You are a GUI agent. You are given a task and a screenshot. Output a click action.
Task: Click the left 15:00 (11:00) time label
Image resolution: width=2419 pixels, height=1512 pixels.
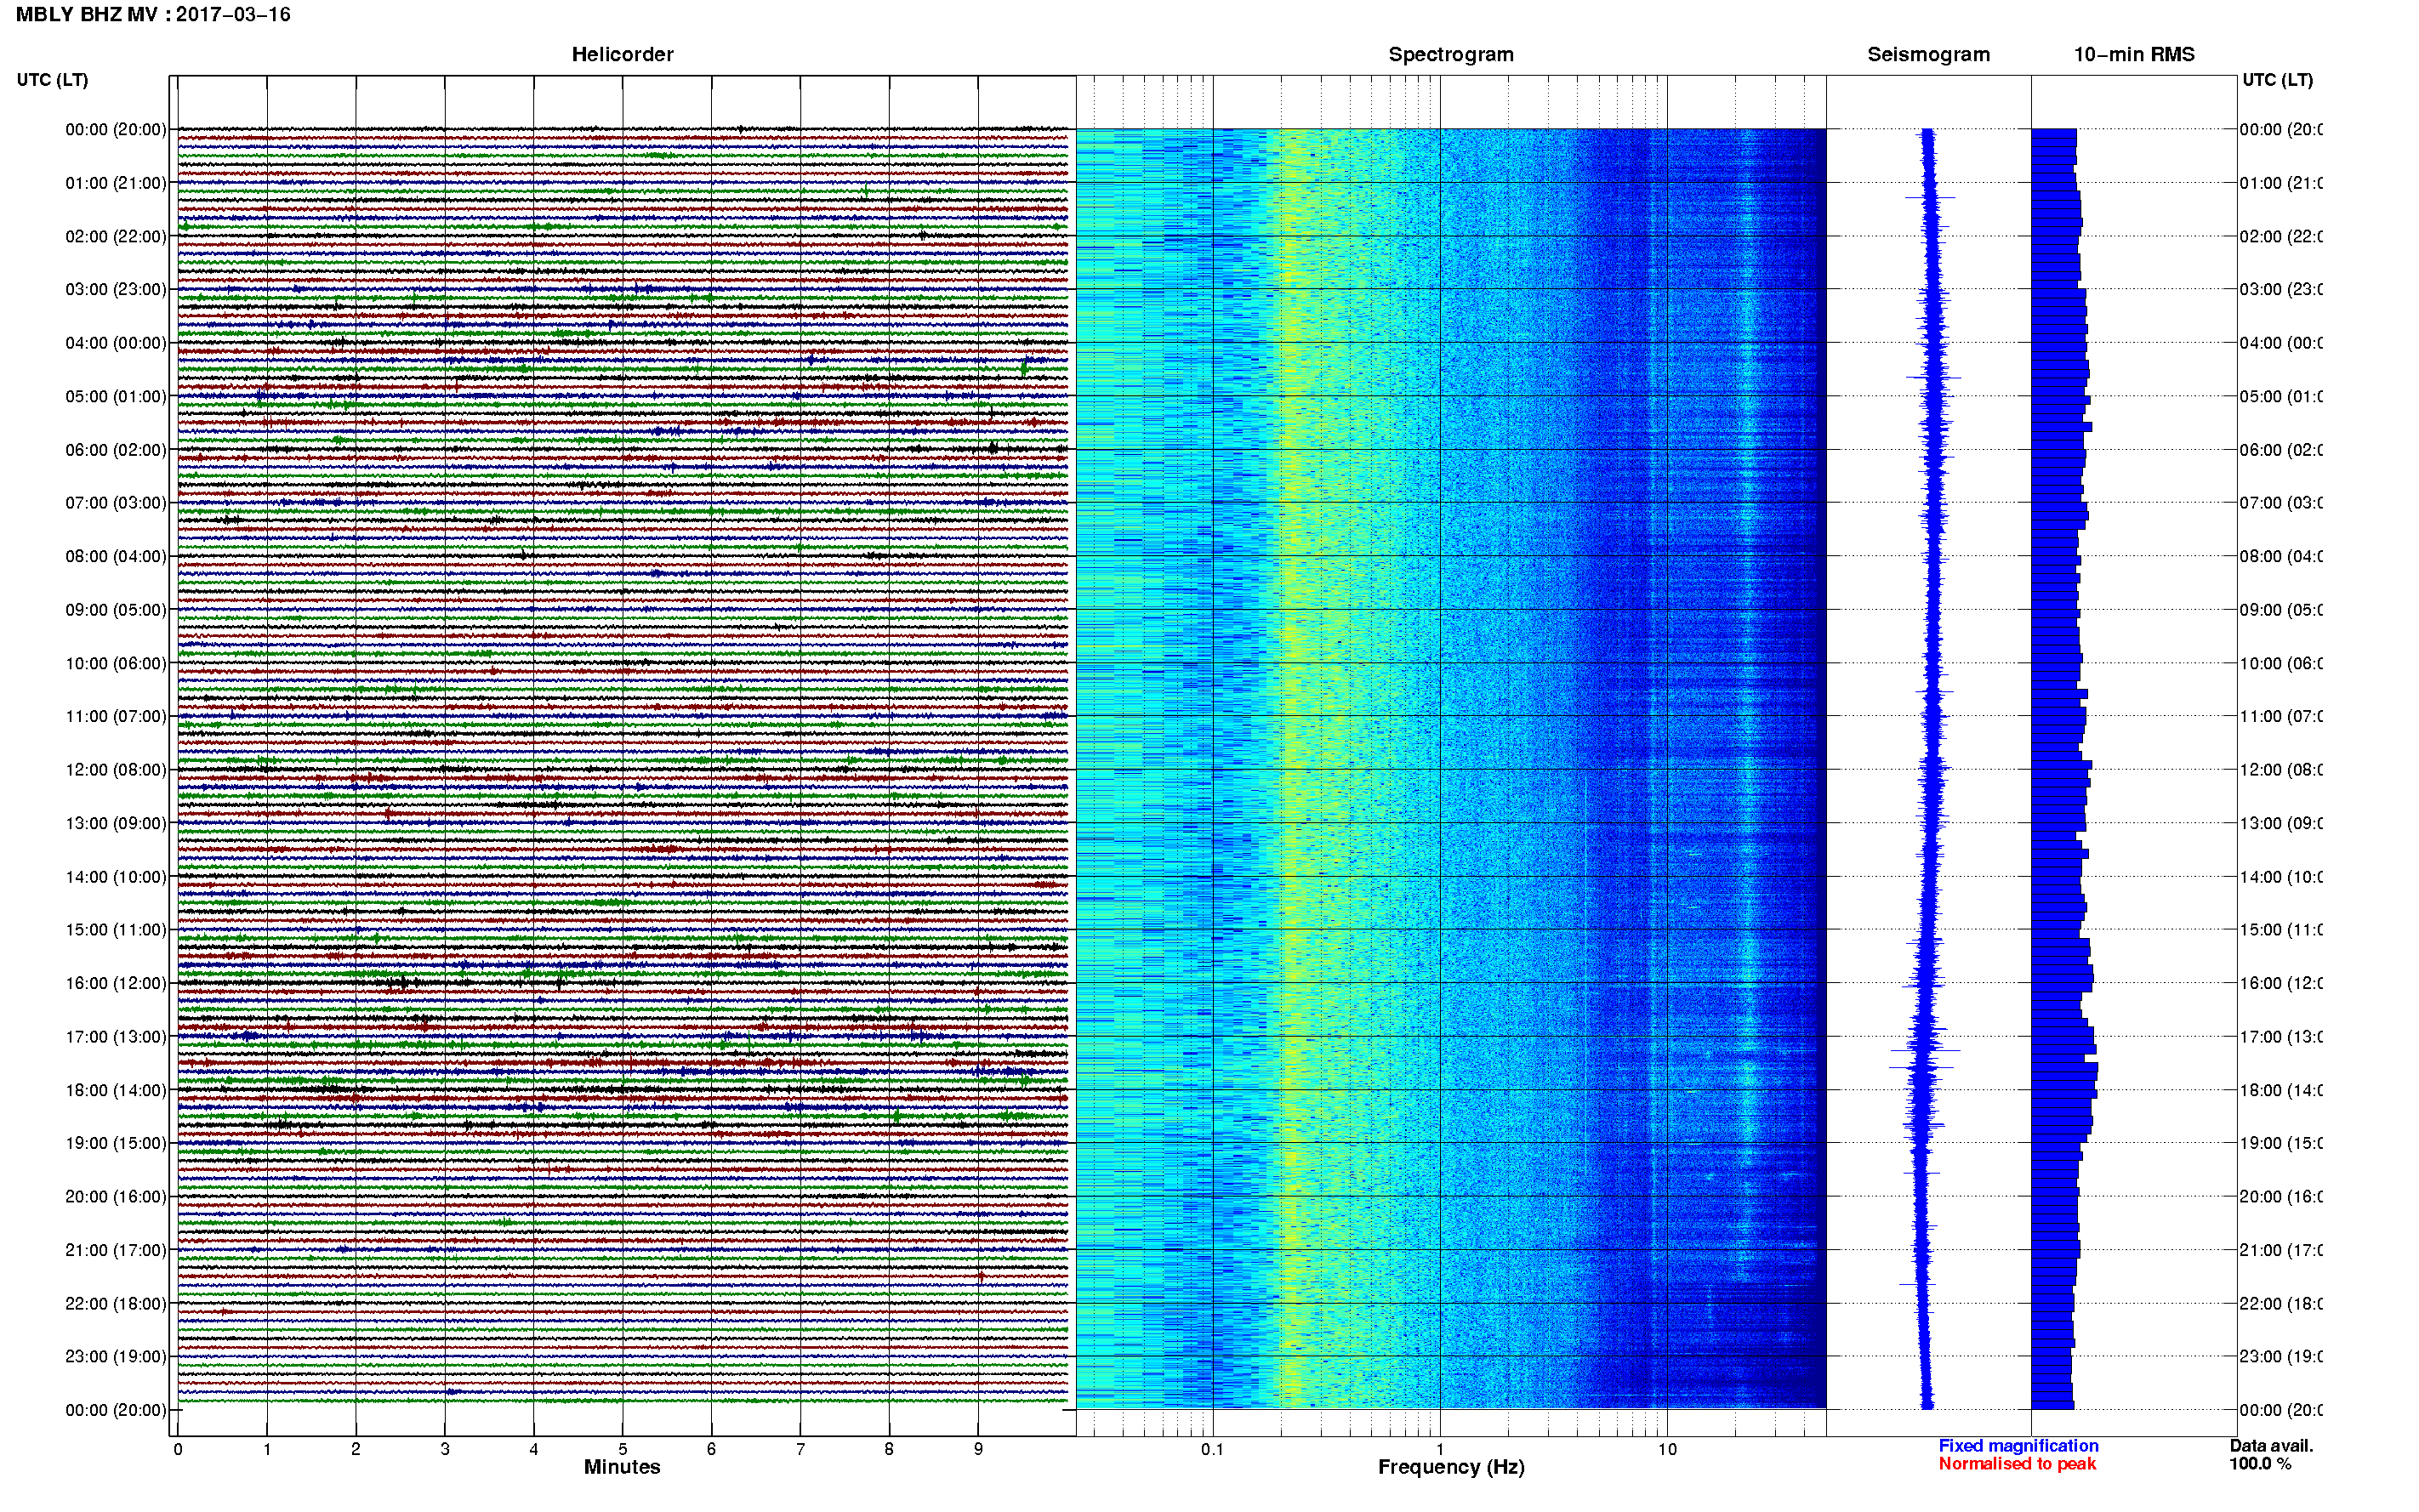(x=116, y=930)
